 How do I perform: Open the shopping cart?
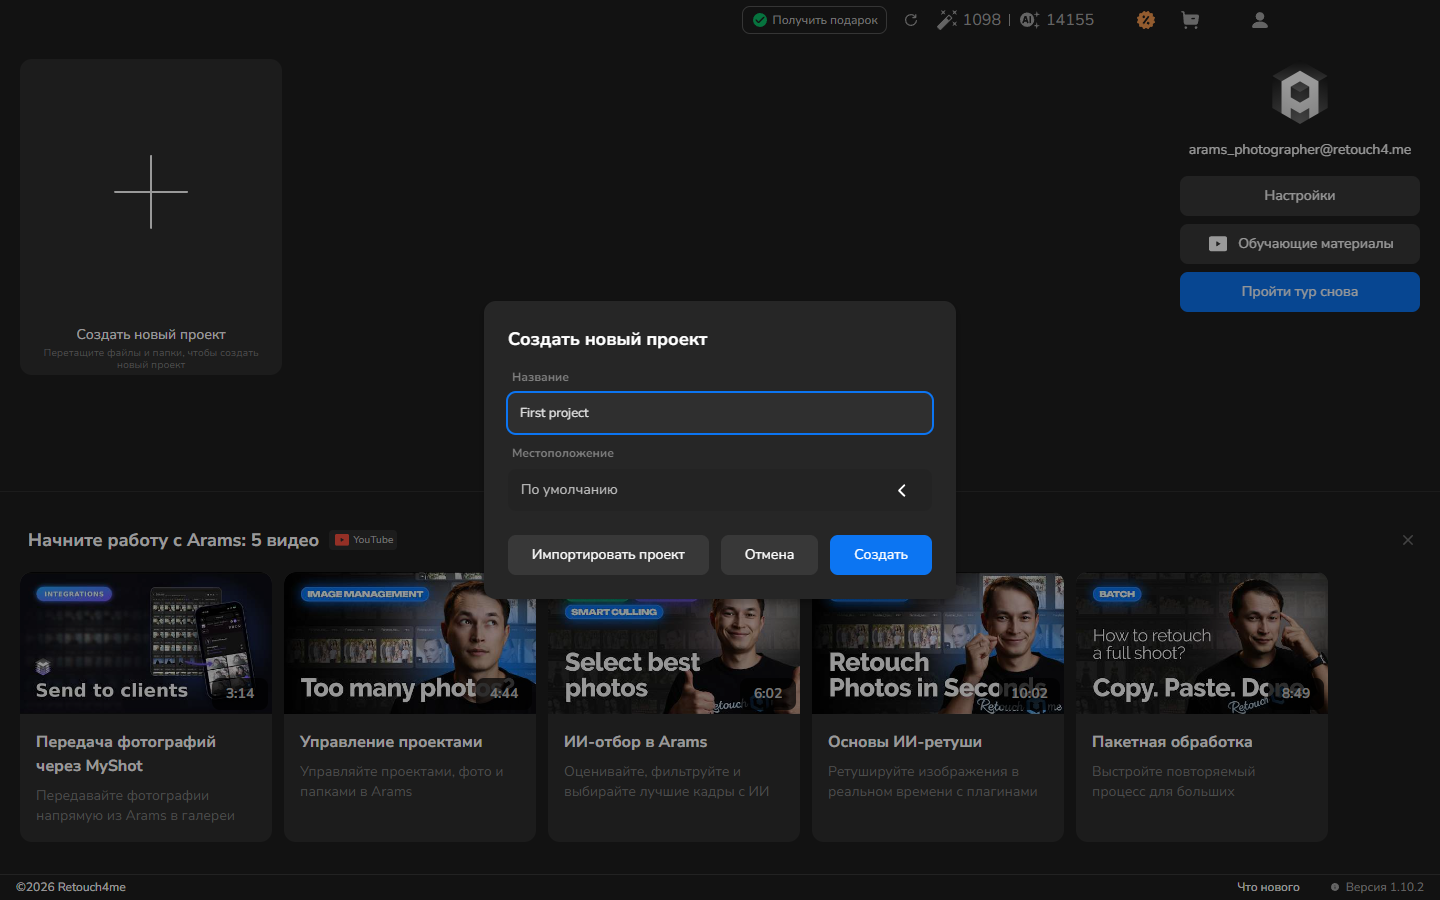[x=1190, y=20]
